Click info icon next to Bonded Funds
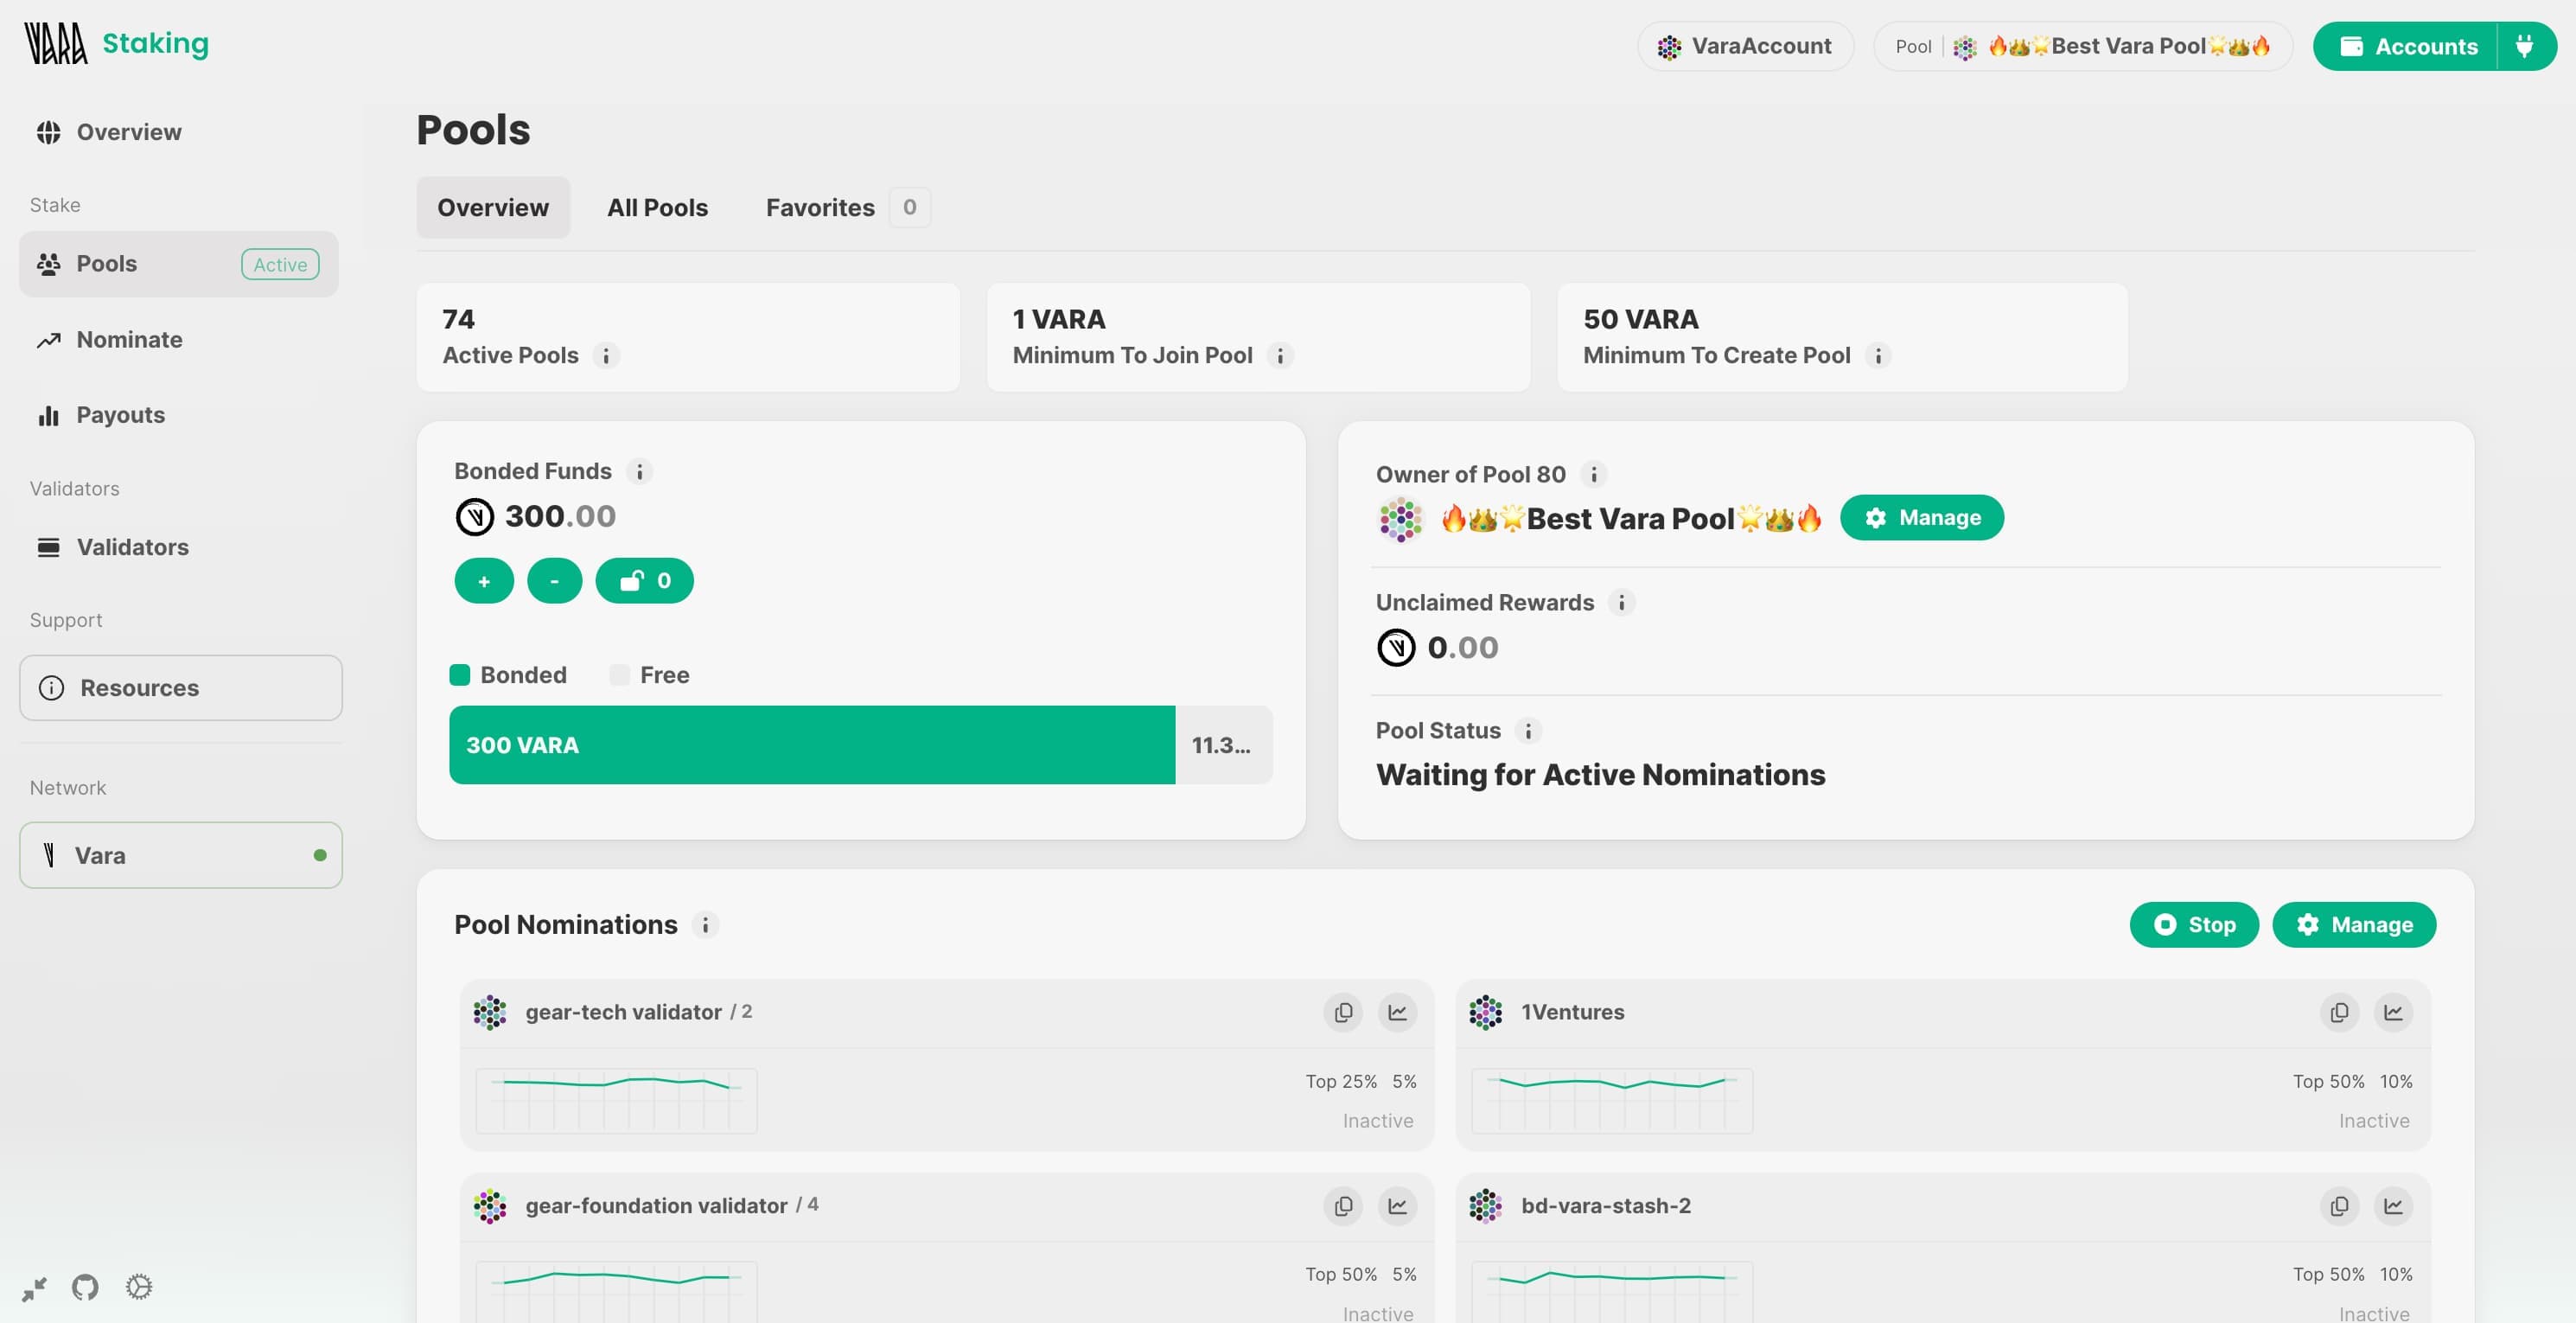 click(640, 471)
